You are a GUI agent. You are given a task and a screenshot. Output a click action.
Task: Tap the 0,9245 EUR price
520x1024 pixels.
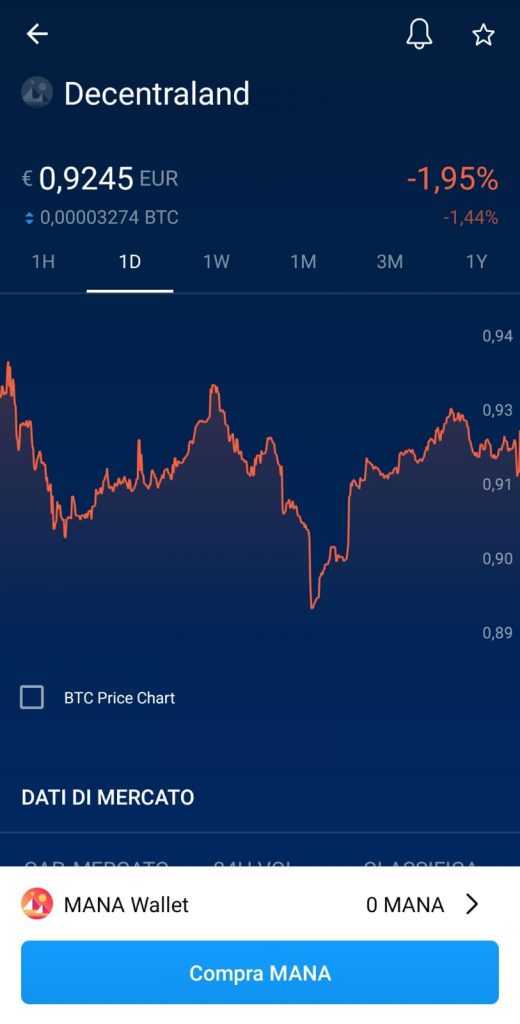[x=99, y=178]
